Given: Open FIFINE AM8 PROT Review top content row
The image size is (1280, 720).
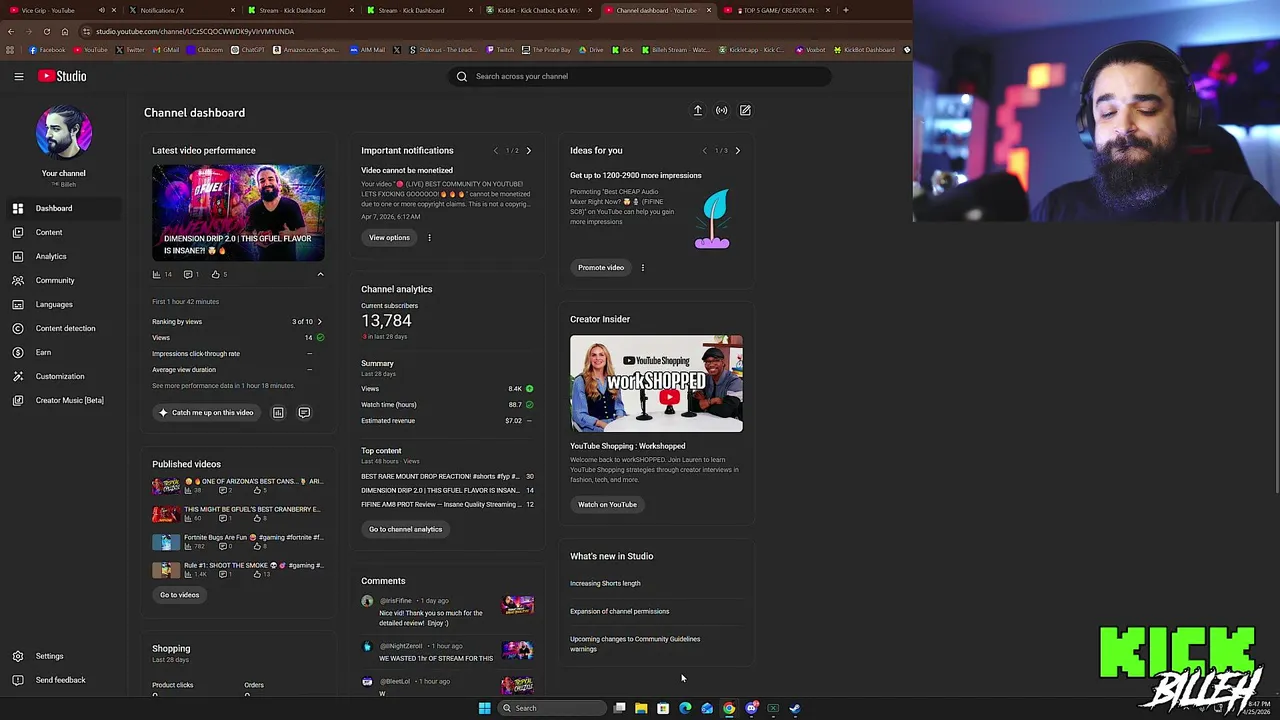Looking at the screenshot, I should 447,505.
